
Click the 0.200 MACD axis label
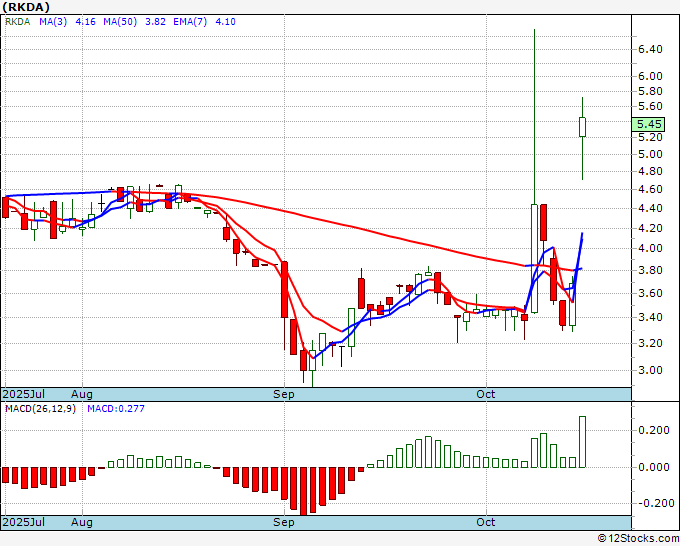point(653,431)
